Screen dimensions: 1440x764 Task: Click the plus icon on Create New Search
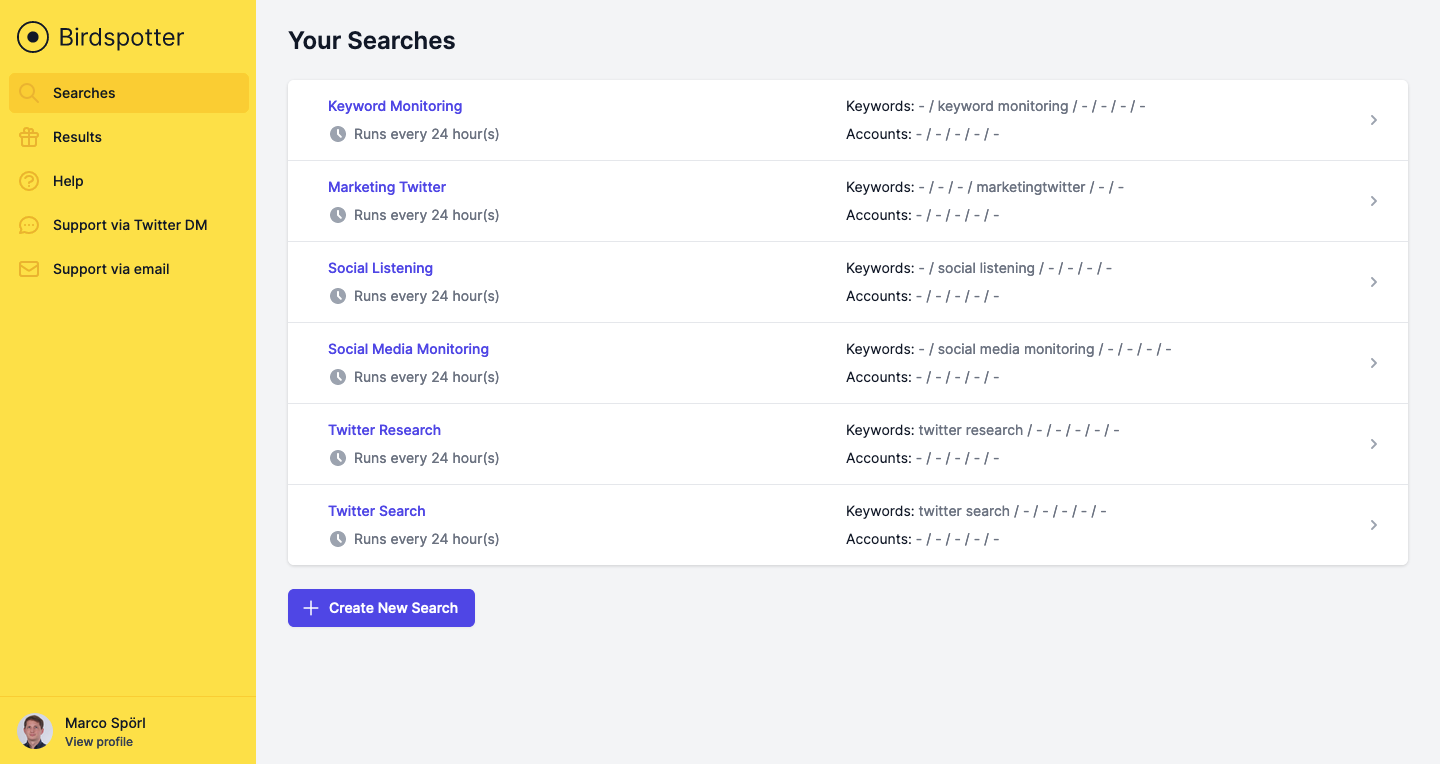pyautogui.click(x=311, y=607)
